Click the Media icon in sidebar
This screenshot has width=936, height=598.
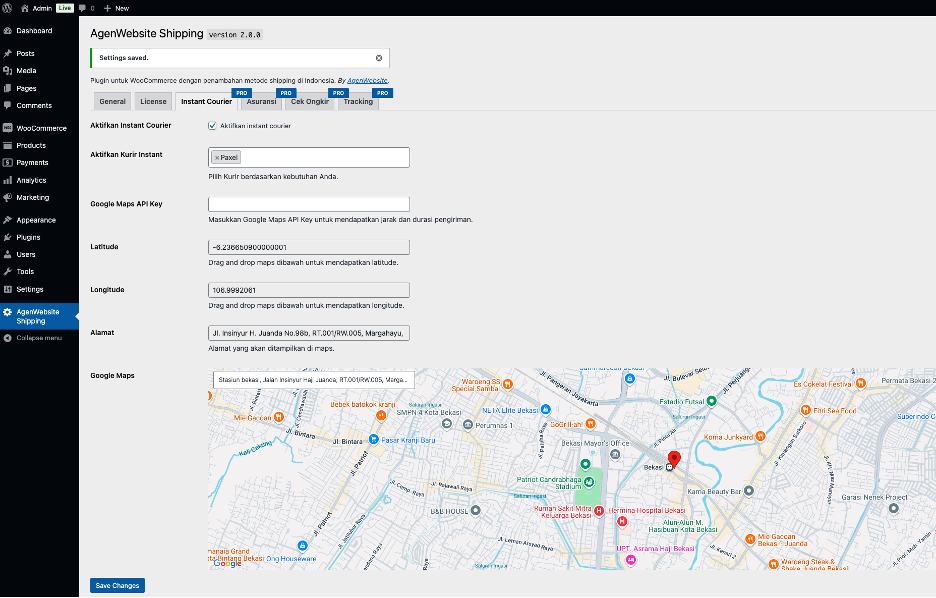[7, 70]
